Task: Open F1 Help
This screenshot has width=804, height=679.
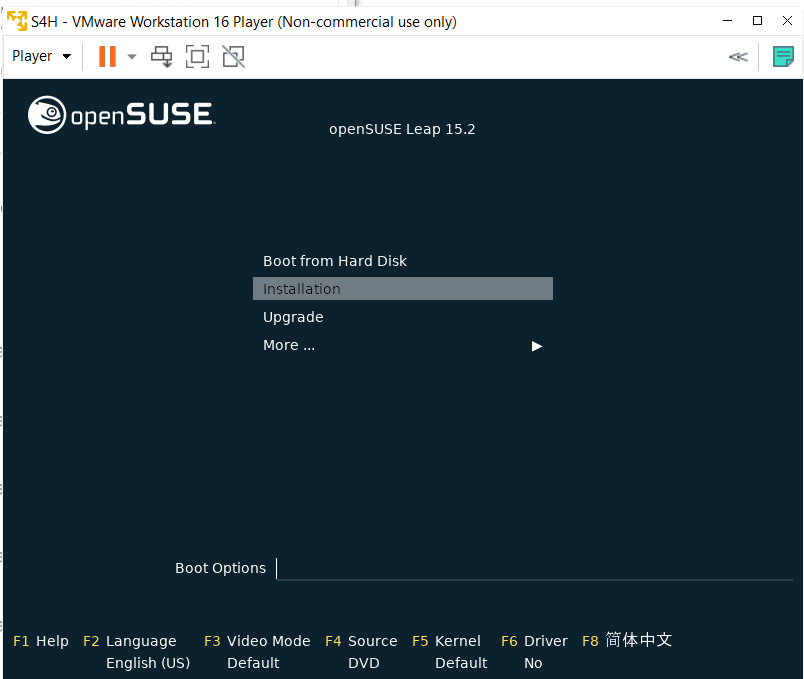Action: coord(41,641)
